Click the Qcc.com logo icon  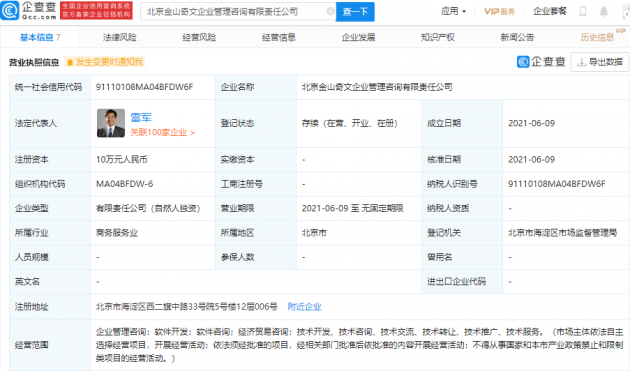[10, 10]
